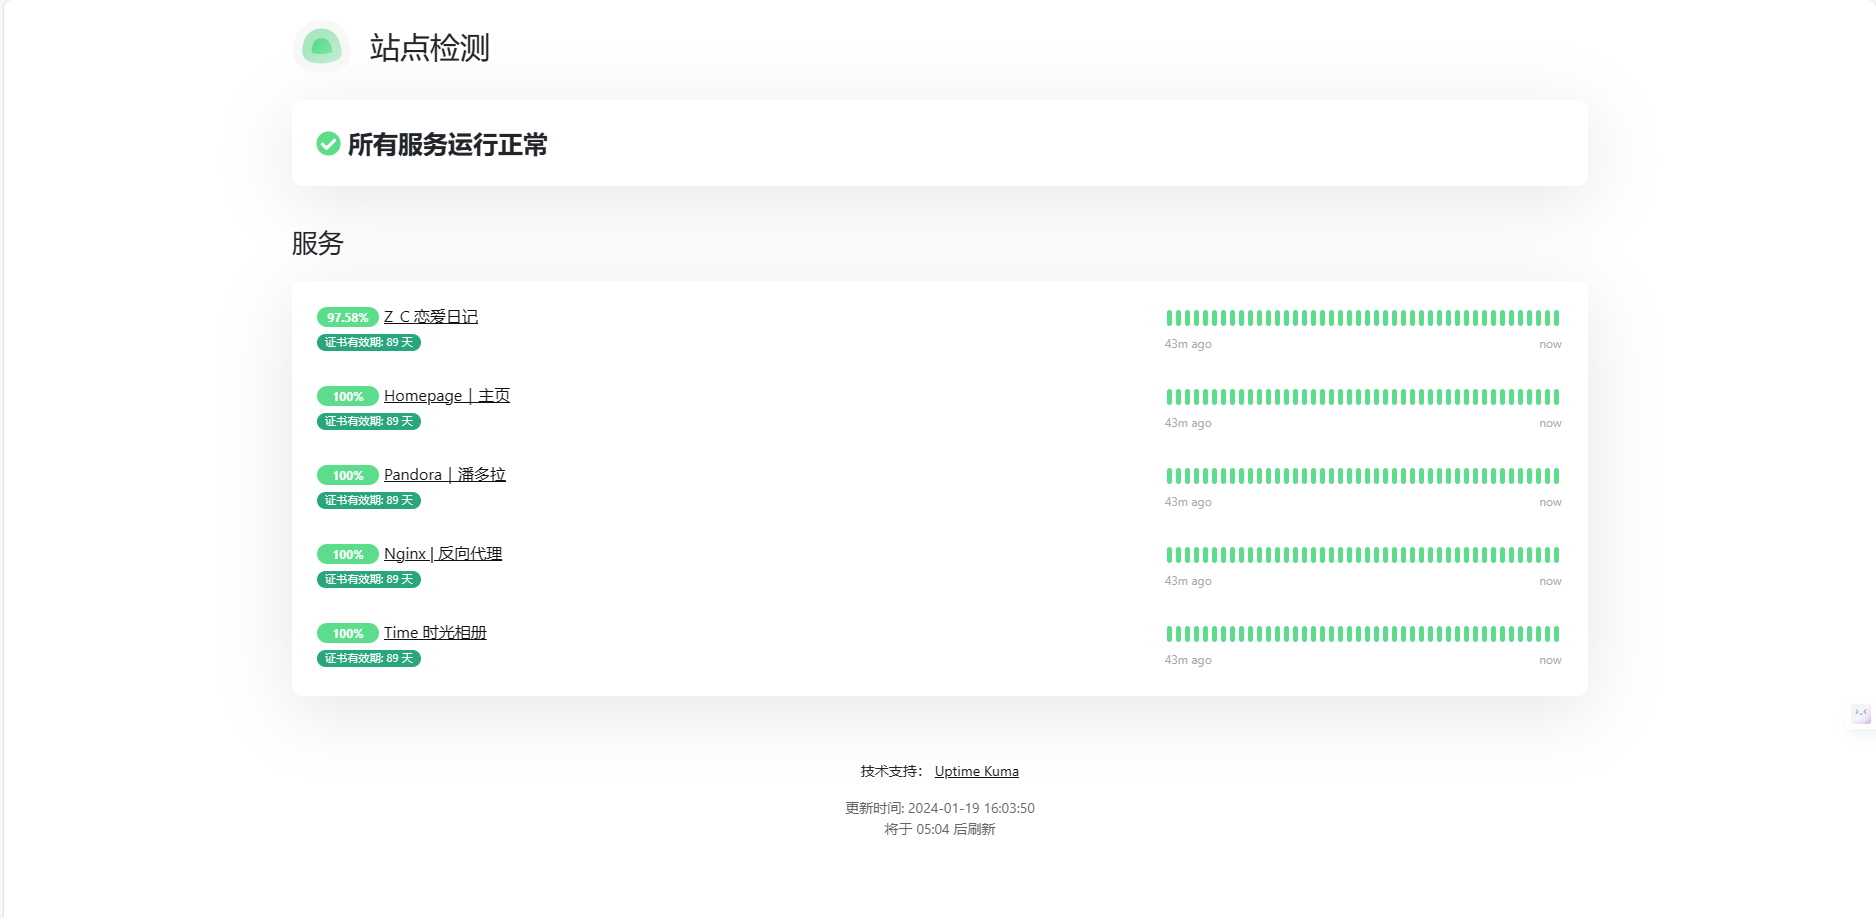Screen dimensions: 1876x918
Task: Open the Nginx | 反向代理 link
Action: (443, 553)
